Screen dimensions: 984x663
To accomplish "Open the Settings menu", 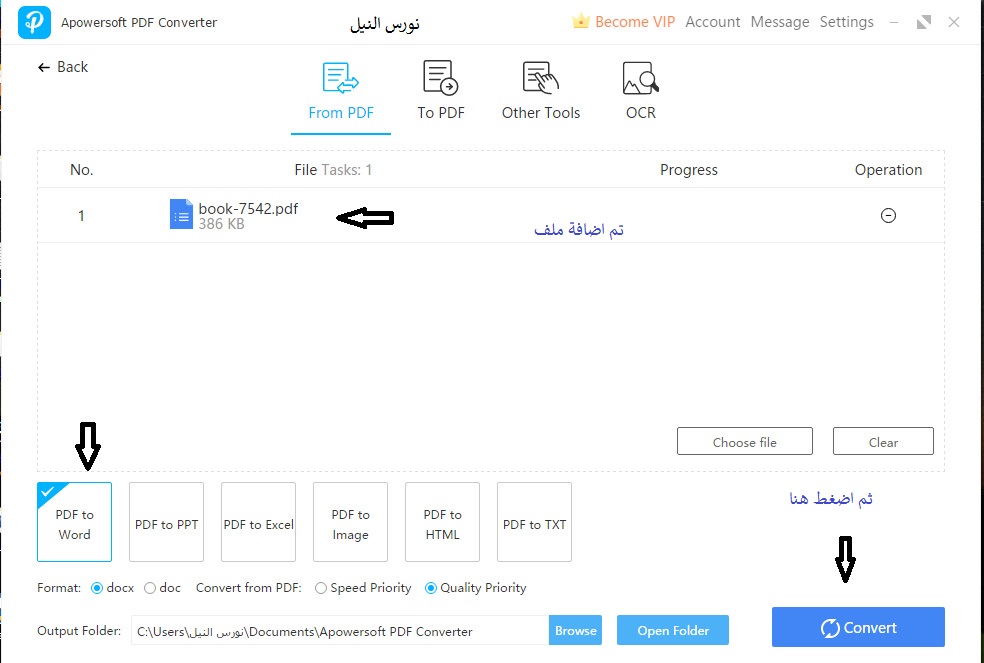I will pos(846,22).
